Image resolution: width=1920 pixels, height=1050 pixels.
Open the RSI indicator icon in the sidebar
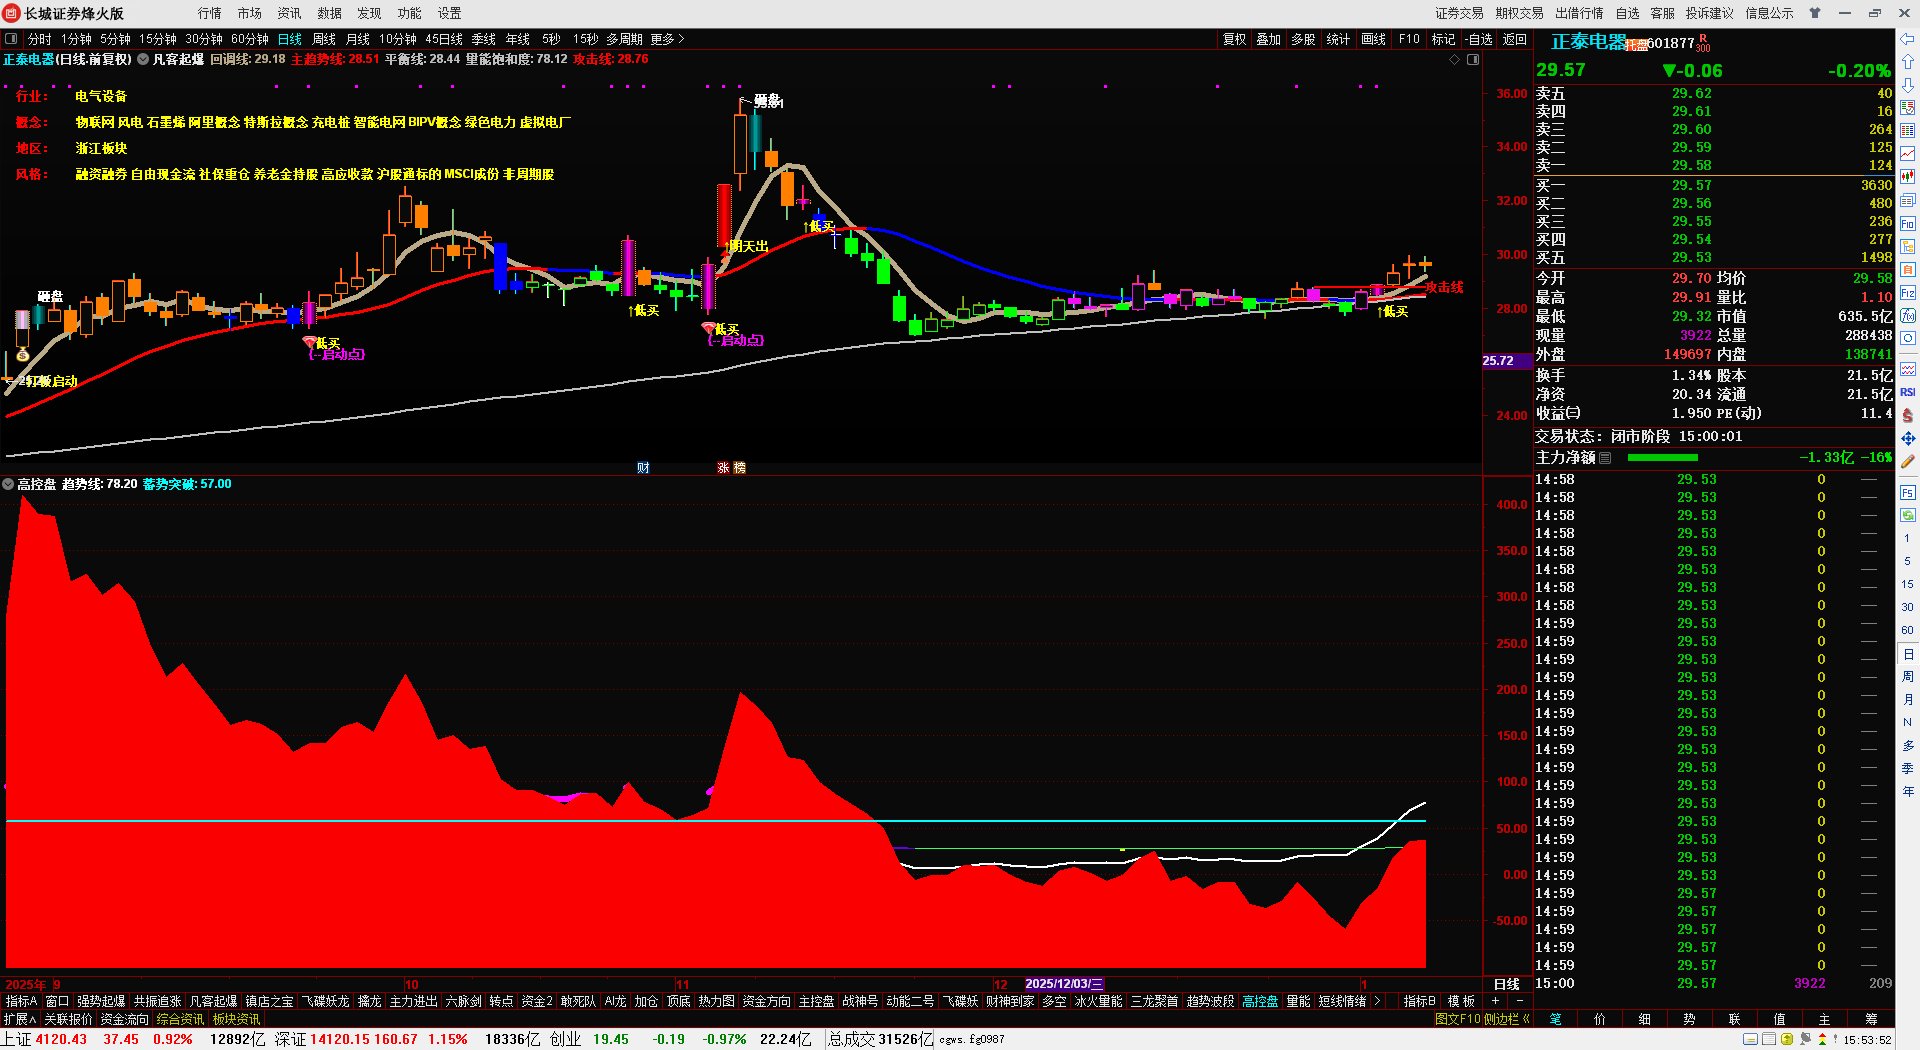click(x=1908, y=392)
